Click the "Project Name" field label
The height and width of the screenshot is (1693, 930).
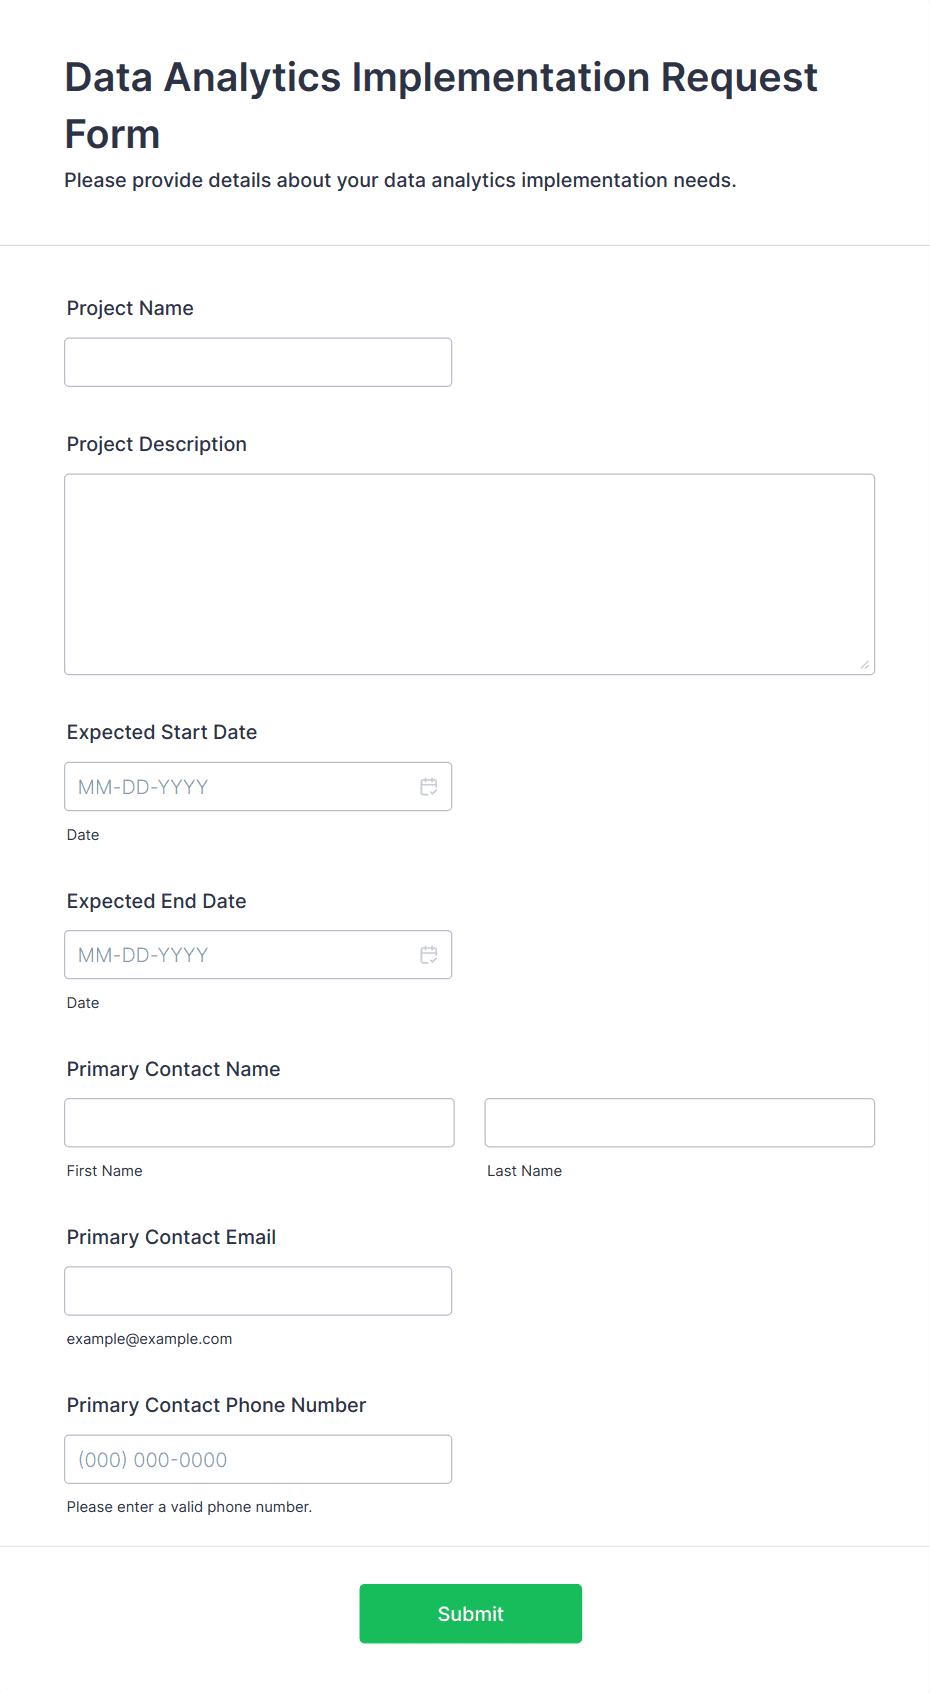(130, 308)
